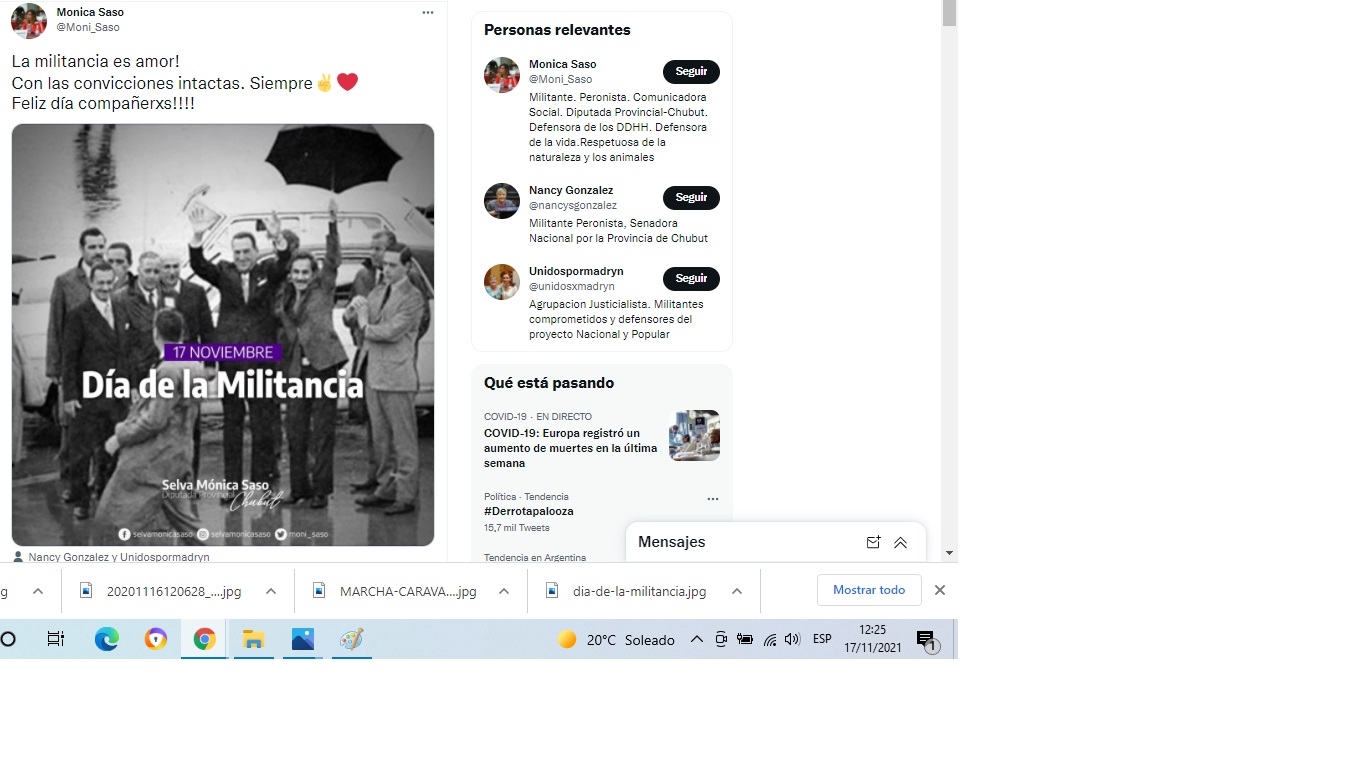Open the volume speaker tray icon
Image resolution: width=1366 pixels, height=768 pixels.
(x=793, y=640)
